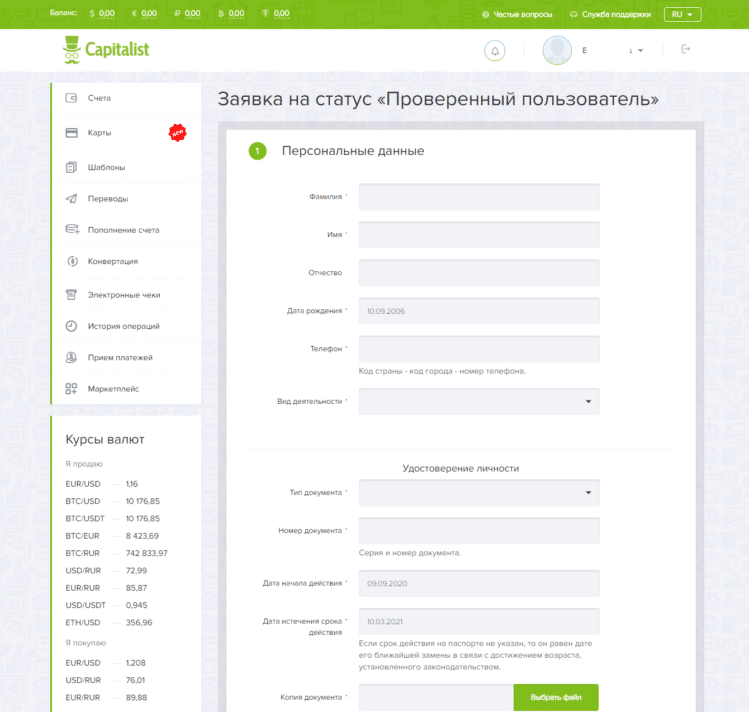Open Частые вопросы link
The width and height of the screenshot is (749, 712).
point(516,15)
